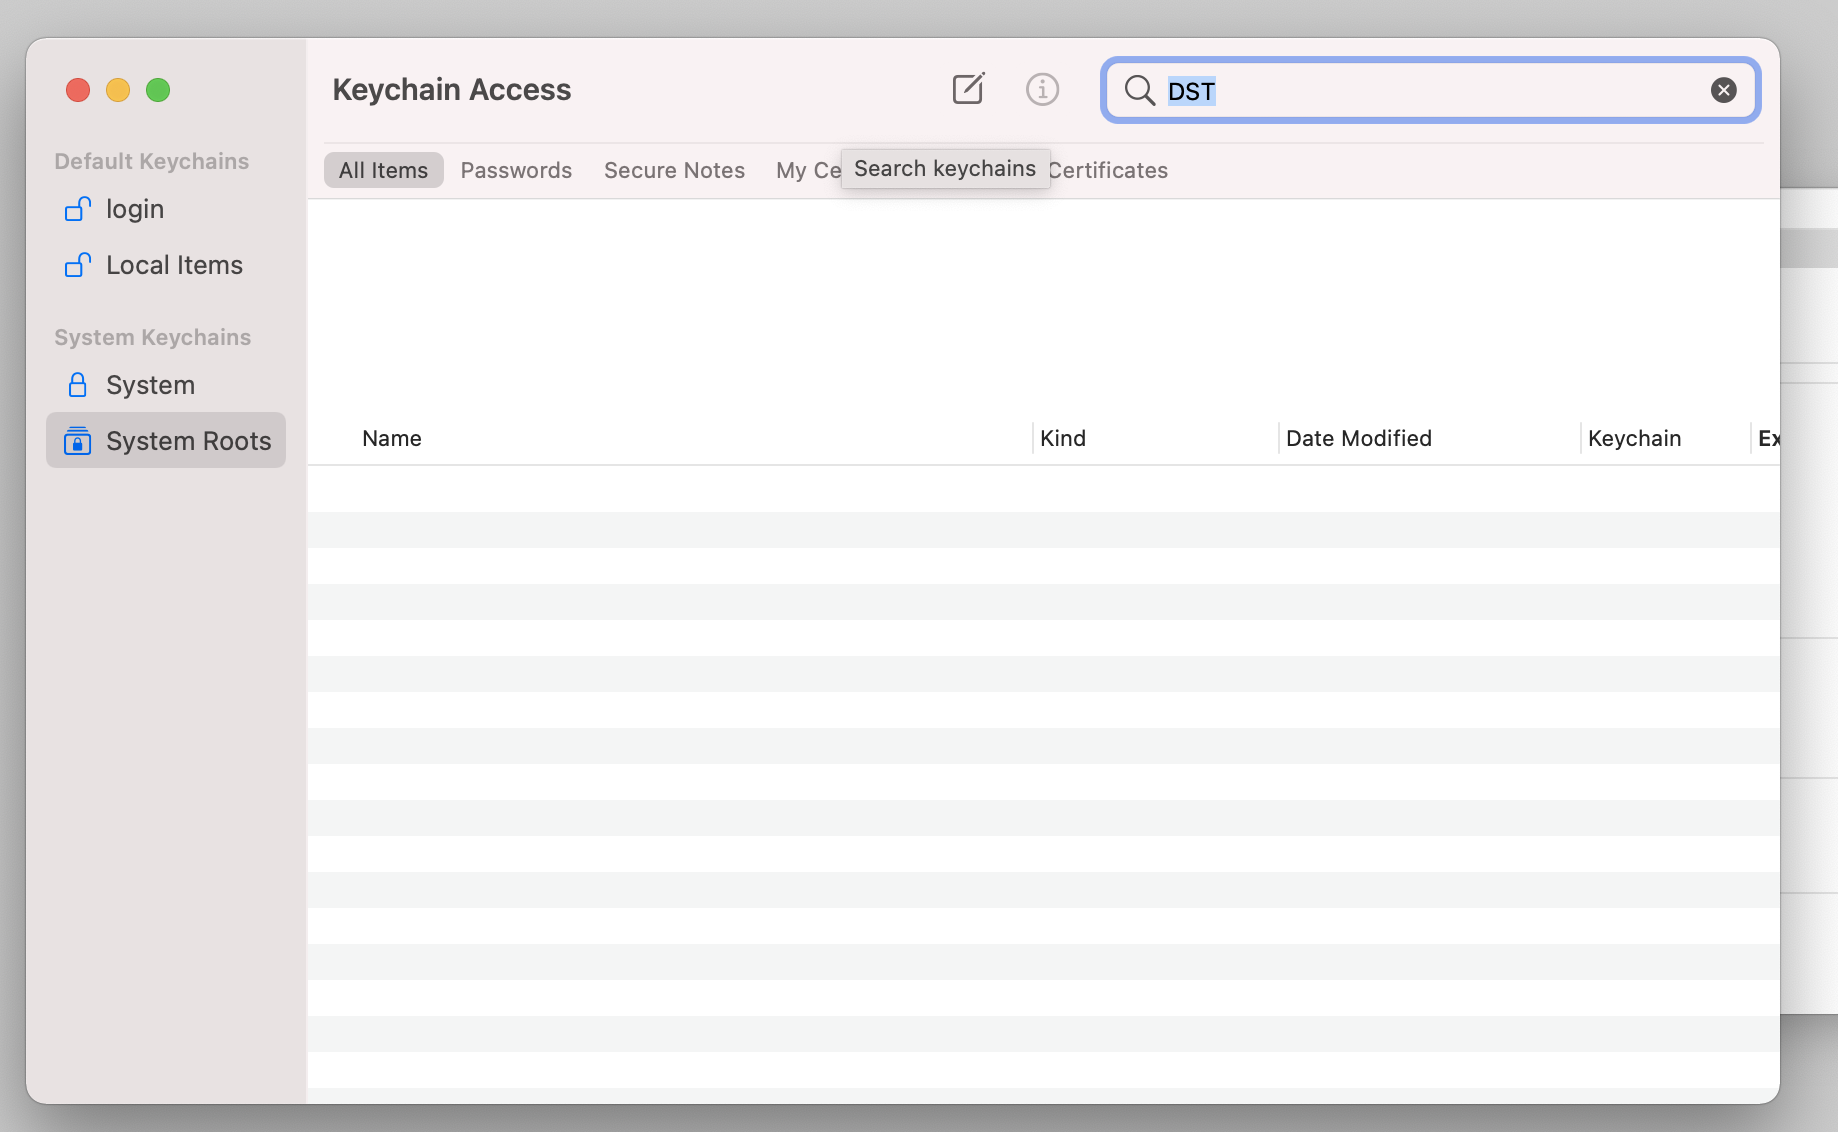The width and height of the screenshot is (1838, 1132).
Task: Clear the search field with the X button
Action: click(1723, 91)
